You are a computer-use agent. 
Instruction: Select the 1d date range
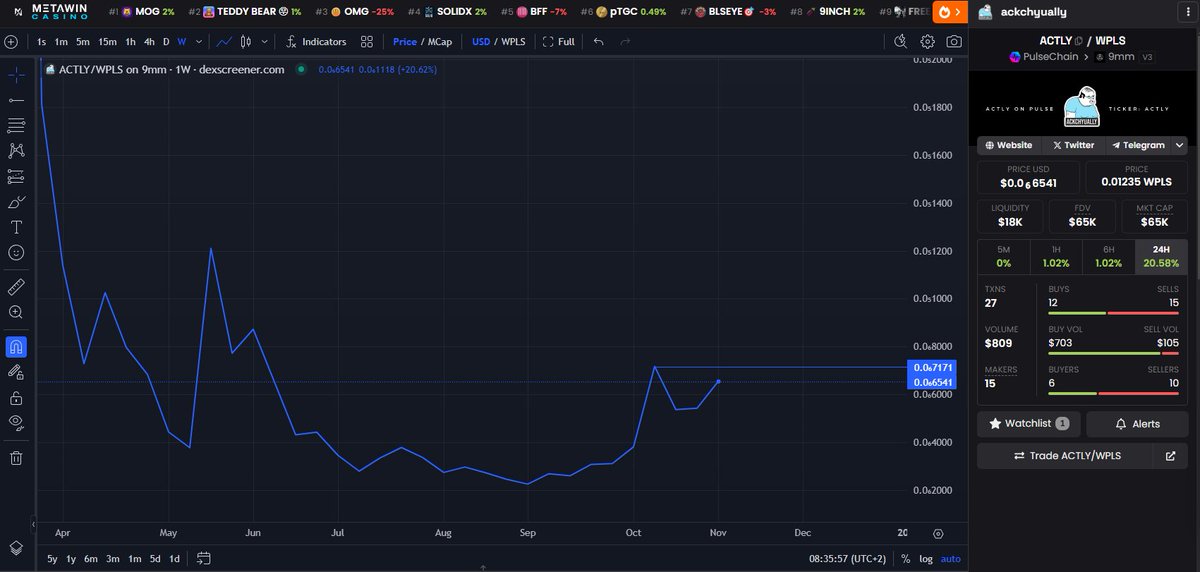point(174,558)
